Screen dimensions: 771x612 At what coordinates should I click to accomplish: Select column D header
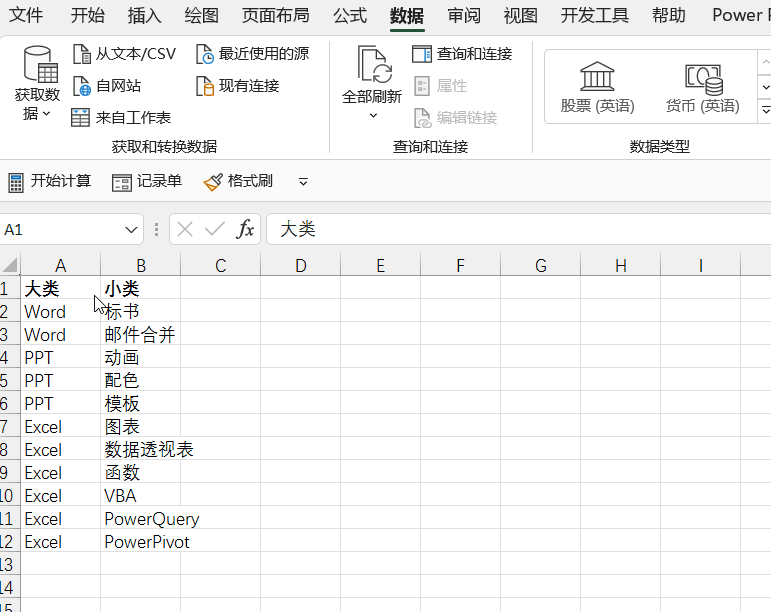[x=300, y=265]
